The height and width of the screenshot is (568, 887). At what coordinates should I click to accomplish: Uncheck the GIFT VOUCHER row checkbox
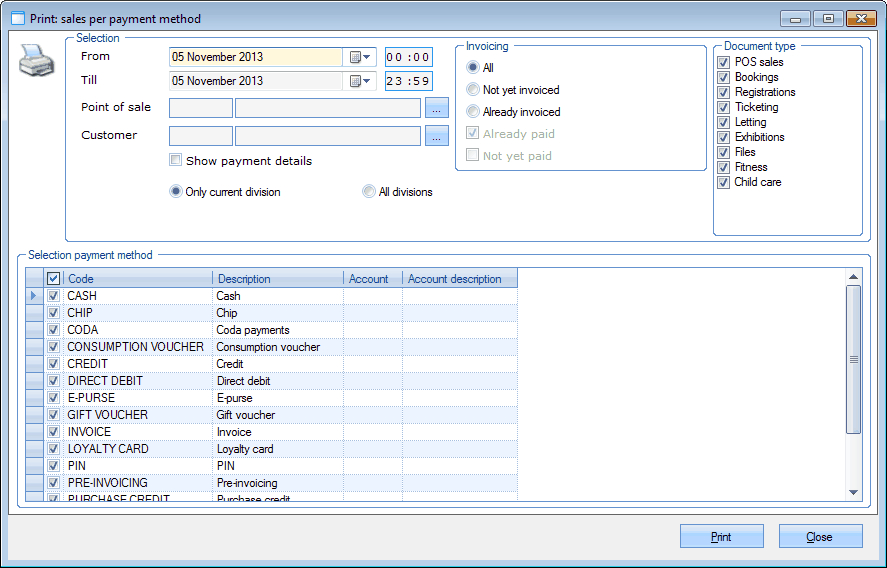pyautogui.click(x=54, y=415)
